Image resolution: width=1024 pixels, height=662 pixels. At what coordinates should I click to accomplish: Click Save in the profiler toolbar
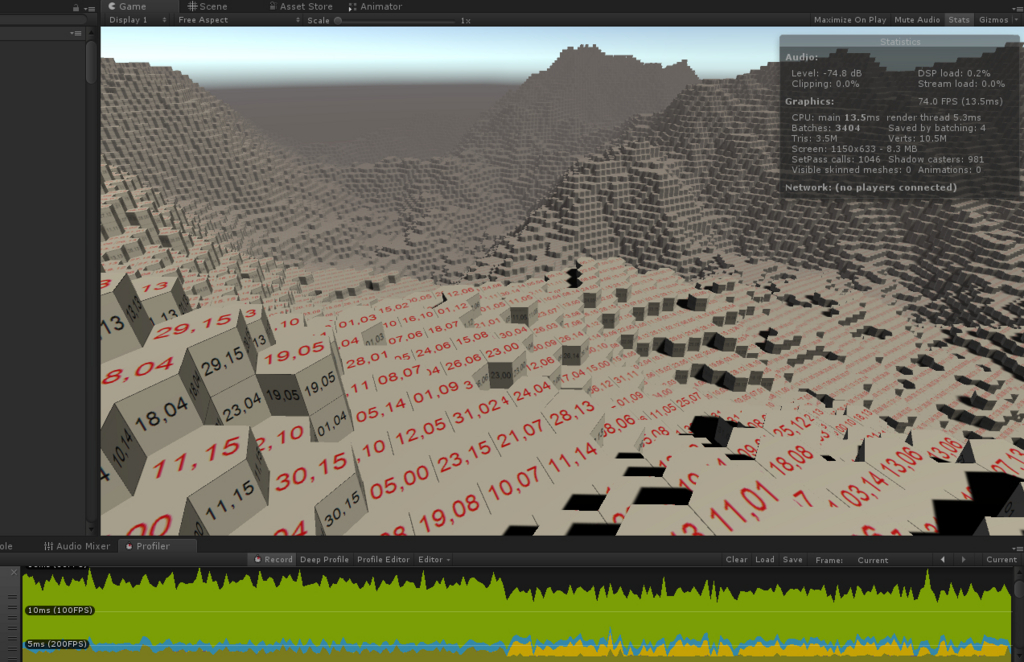[792, 560]
